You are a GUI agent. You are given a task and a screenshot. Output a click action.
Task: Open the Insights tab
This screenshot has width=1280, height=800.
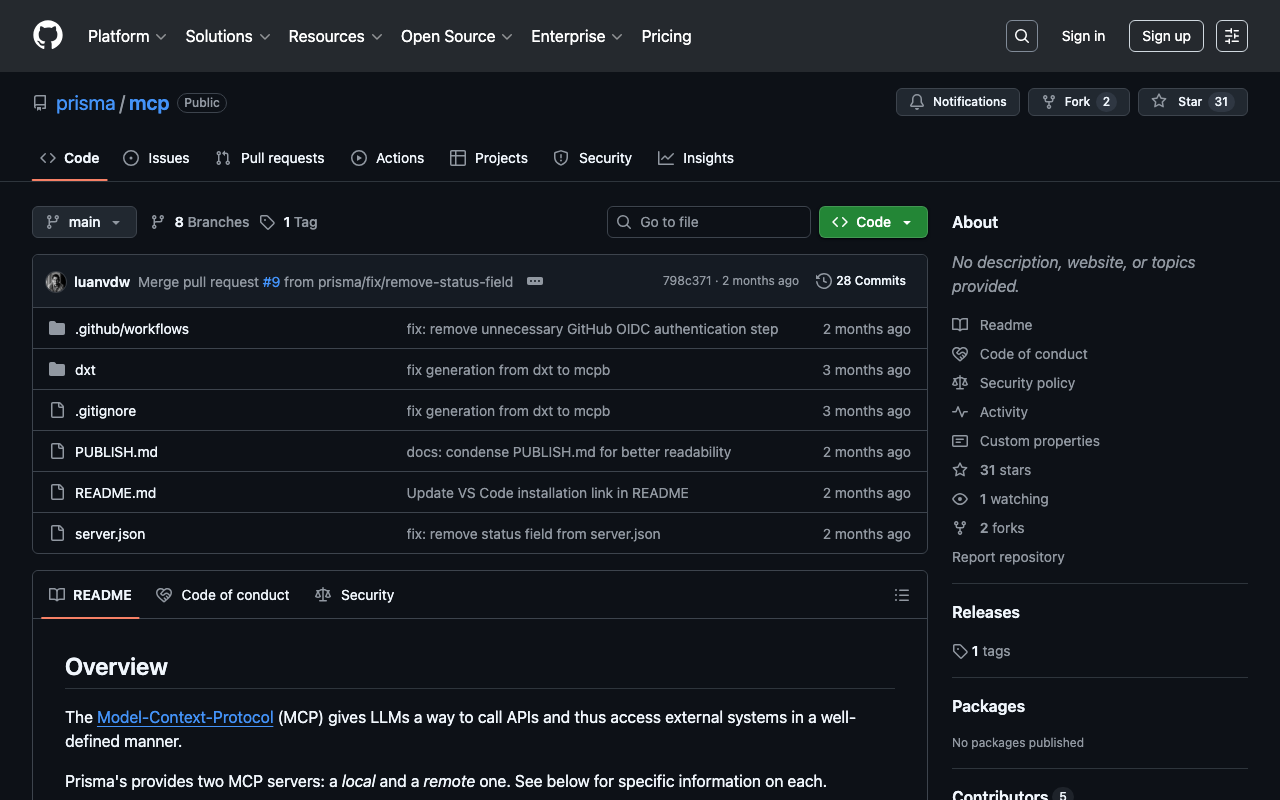(696, 158)
